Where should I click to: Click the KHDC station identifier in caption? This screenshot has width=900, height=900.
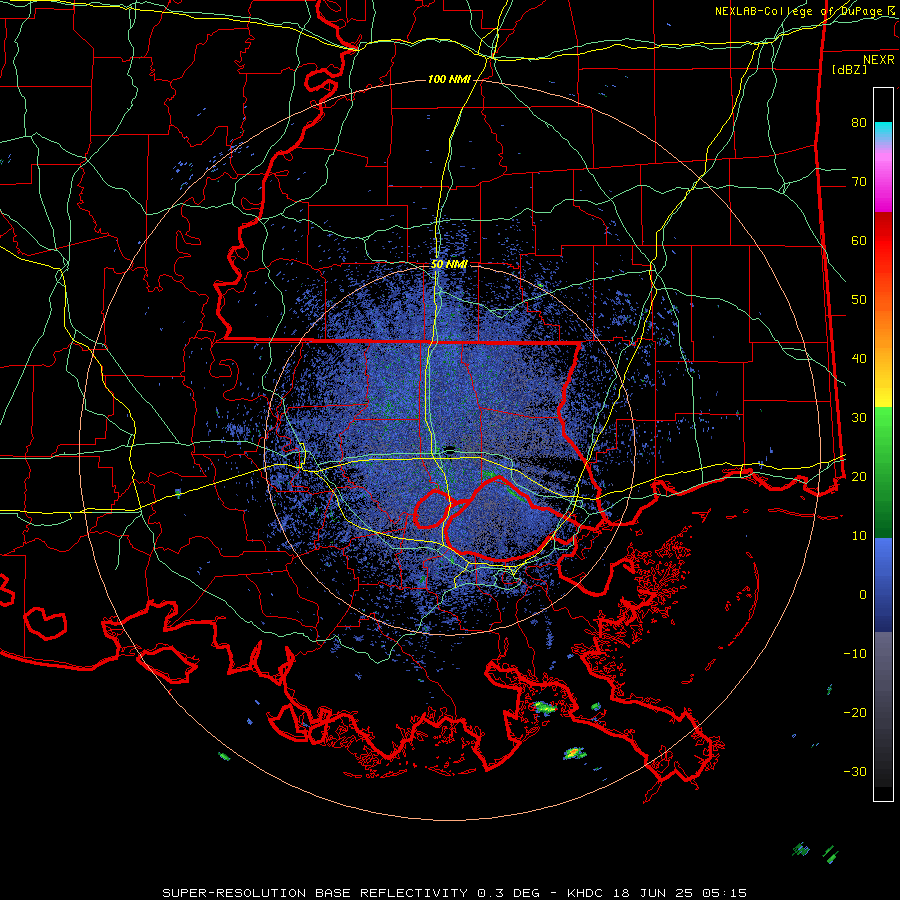585,893
